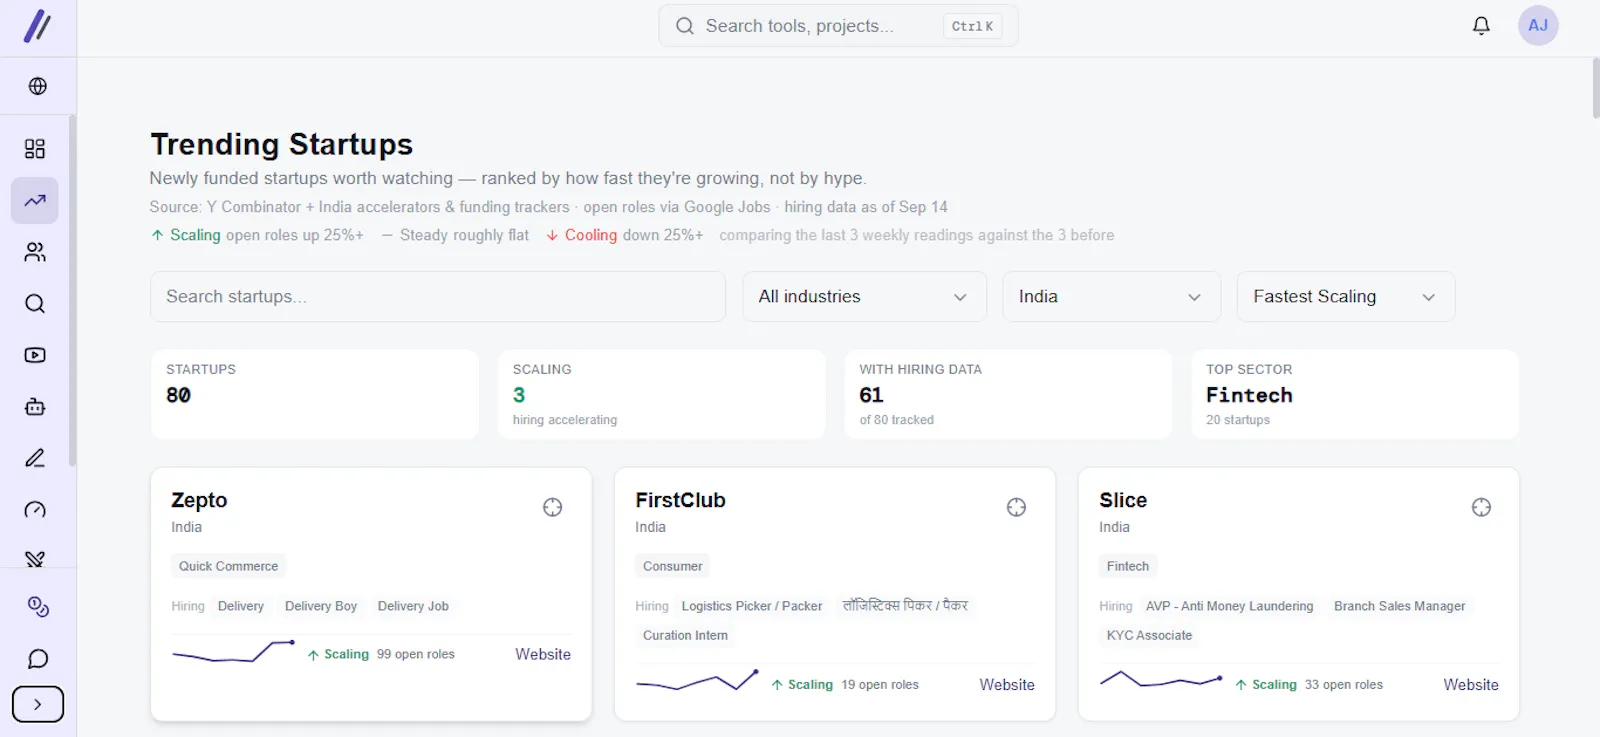This screenshot has width=1600, height=737.
Task: Open the people icon in sidebar
Action: tap(35, 252)
